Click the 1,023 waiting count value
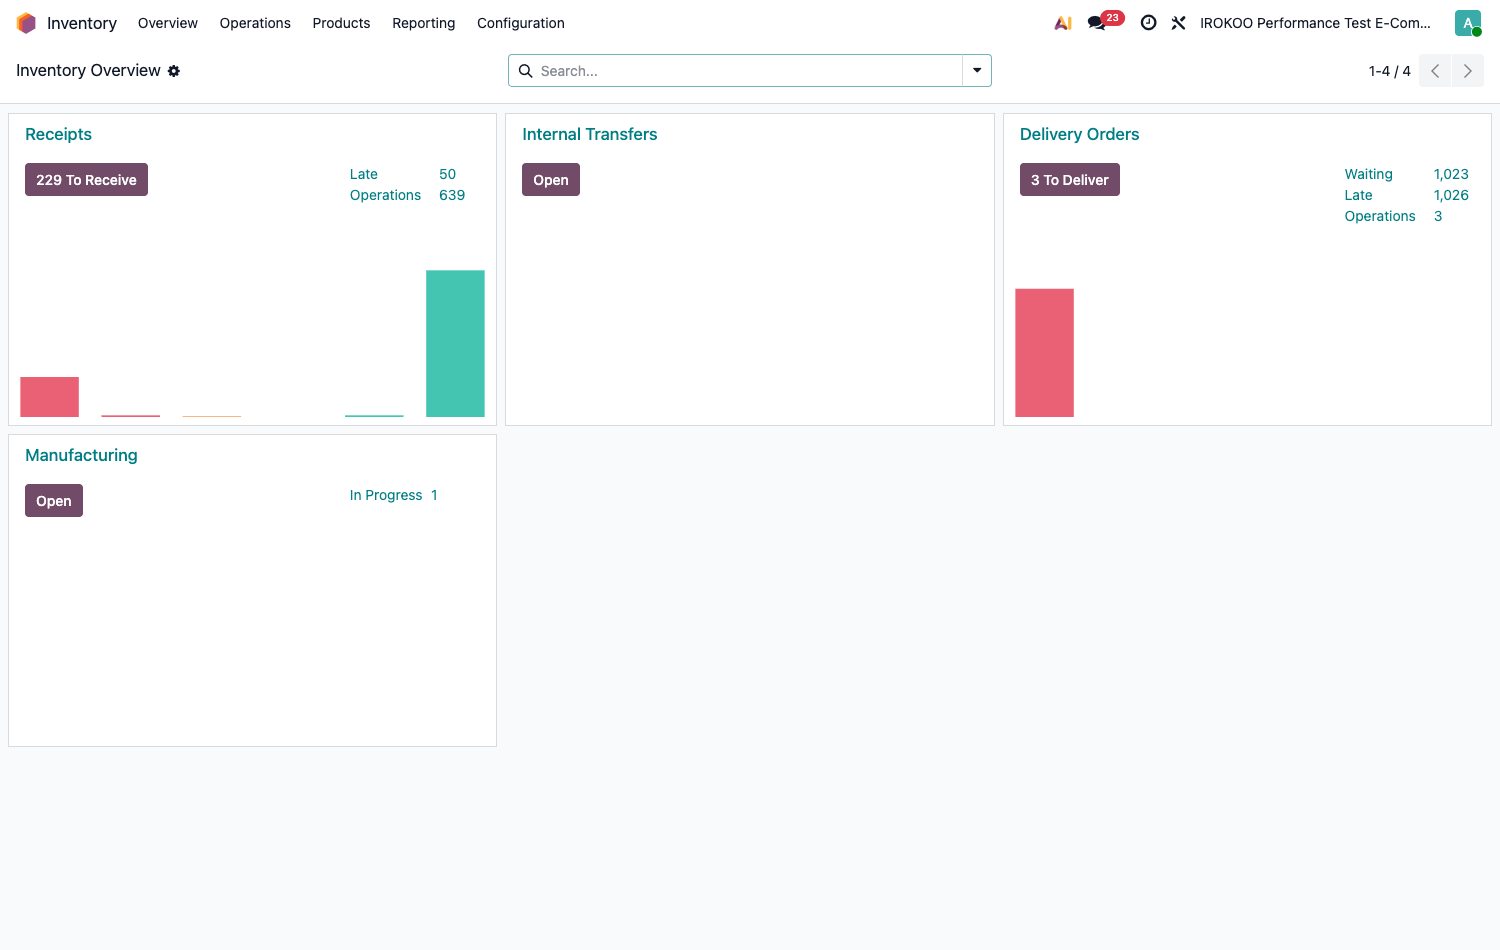This screenshot has width=1500, height=950. 1451,174
